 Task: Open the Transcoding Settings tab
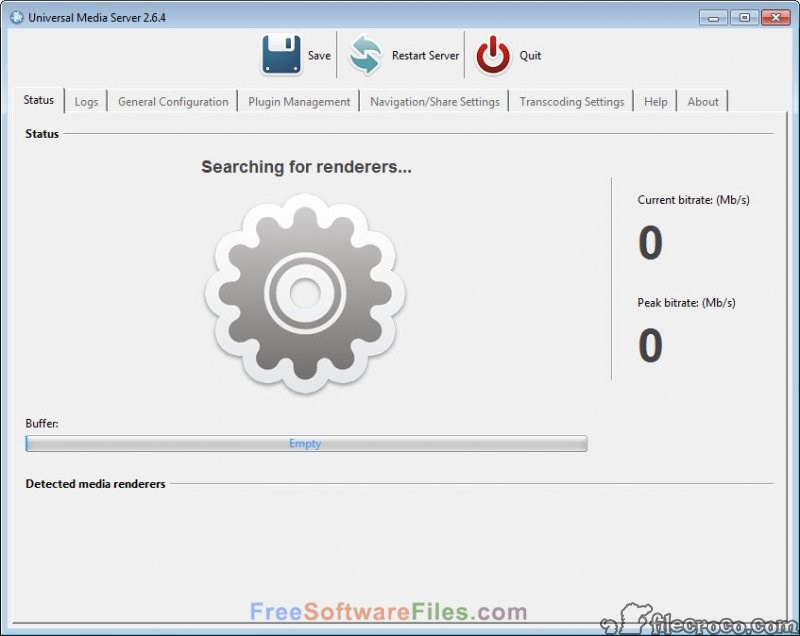click(571, 101)
